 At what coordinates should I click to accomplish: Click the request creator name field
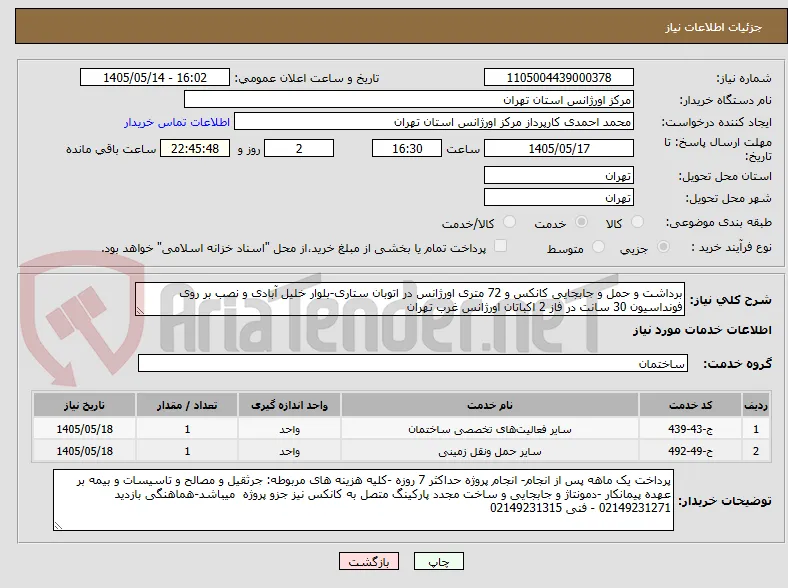pyautogui.click(x=434, y=122)
